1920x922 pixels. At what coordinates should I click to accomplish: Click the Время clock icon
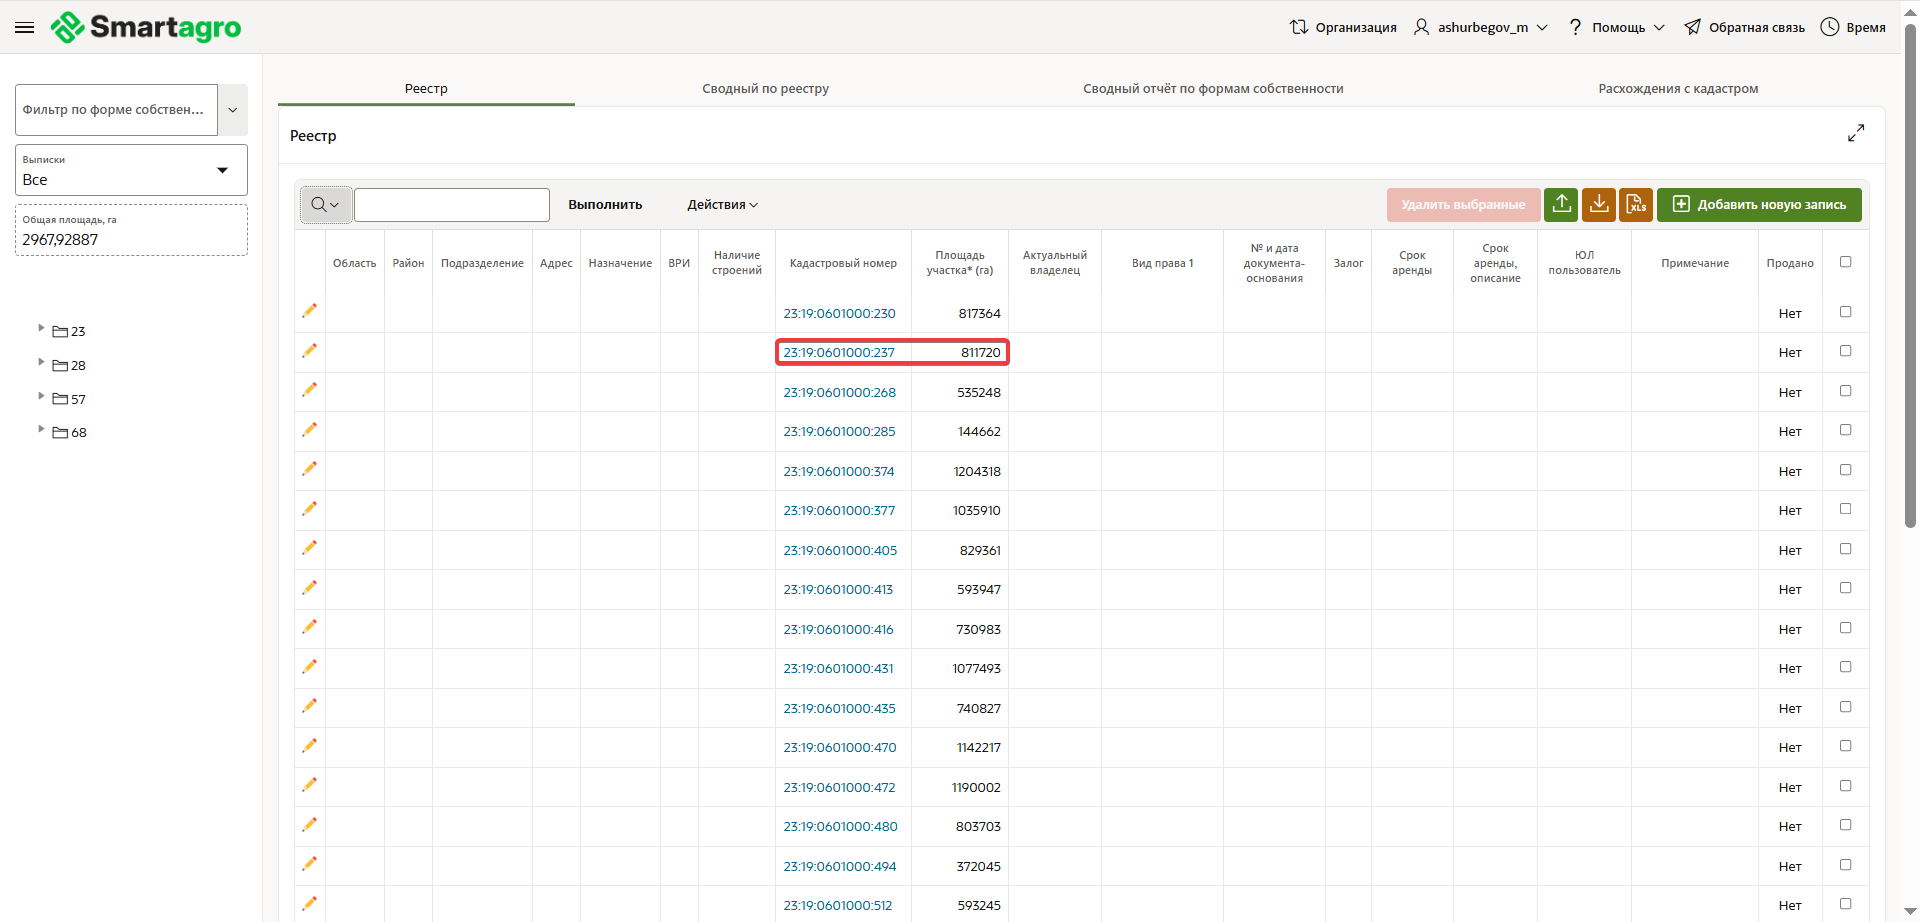point(1830,27)
